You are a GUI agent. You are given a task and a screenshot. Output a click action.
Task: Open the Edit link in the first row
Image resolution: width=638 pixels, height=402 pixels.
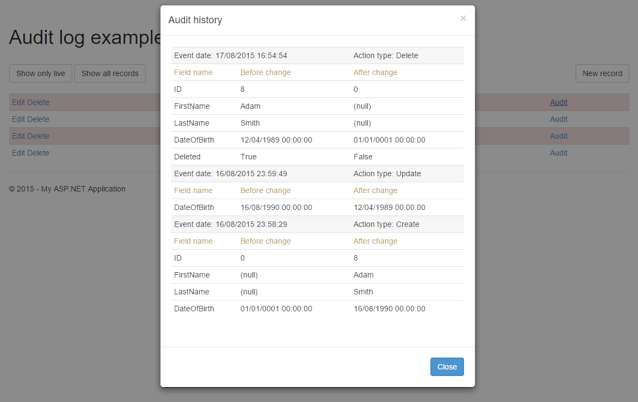[18, 102]
